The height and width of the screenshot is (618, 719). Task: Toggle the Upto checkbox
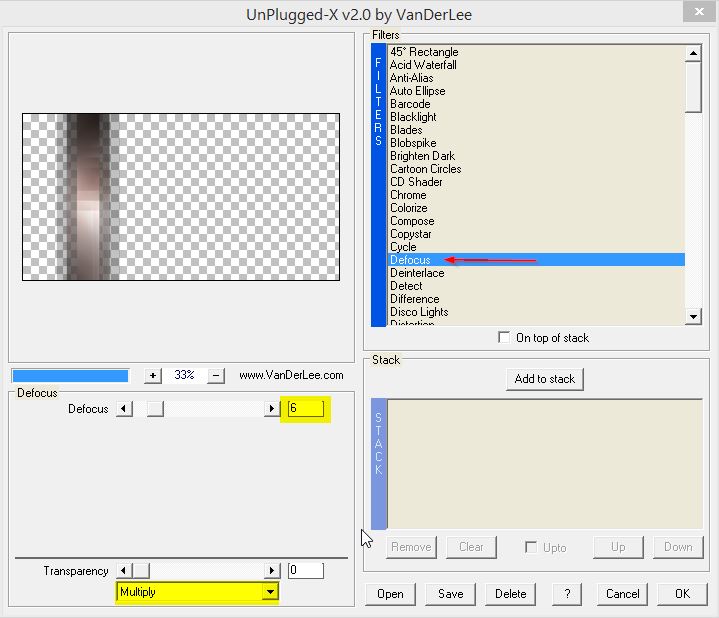[531, 547]
